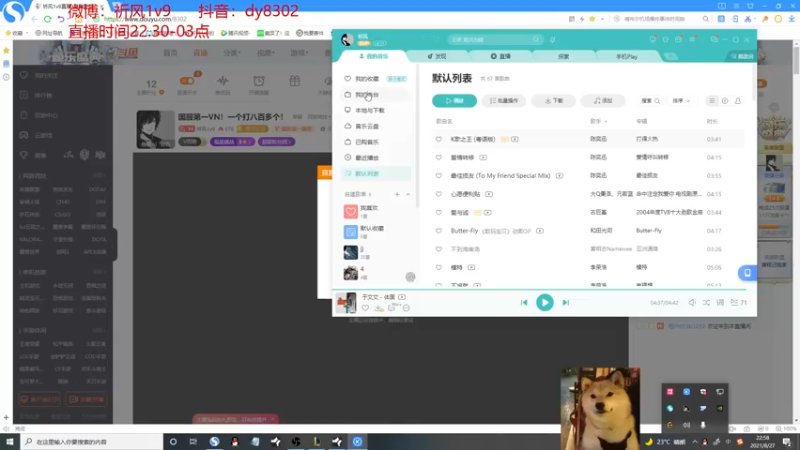Click the floating blue phone button
The width and height of the screenshot is (800, 450).
click(747, 272)
